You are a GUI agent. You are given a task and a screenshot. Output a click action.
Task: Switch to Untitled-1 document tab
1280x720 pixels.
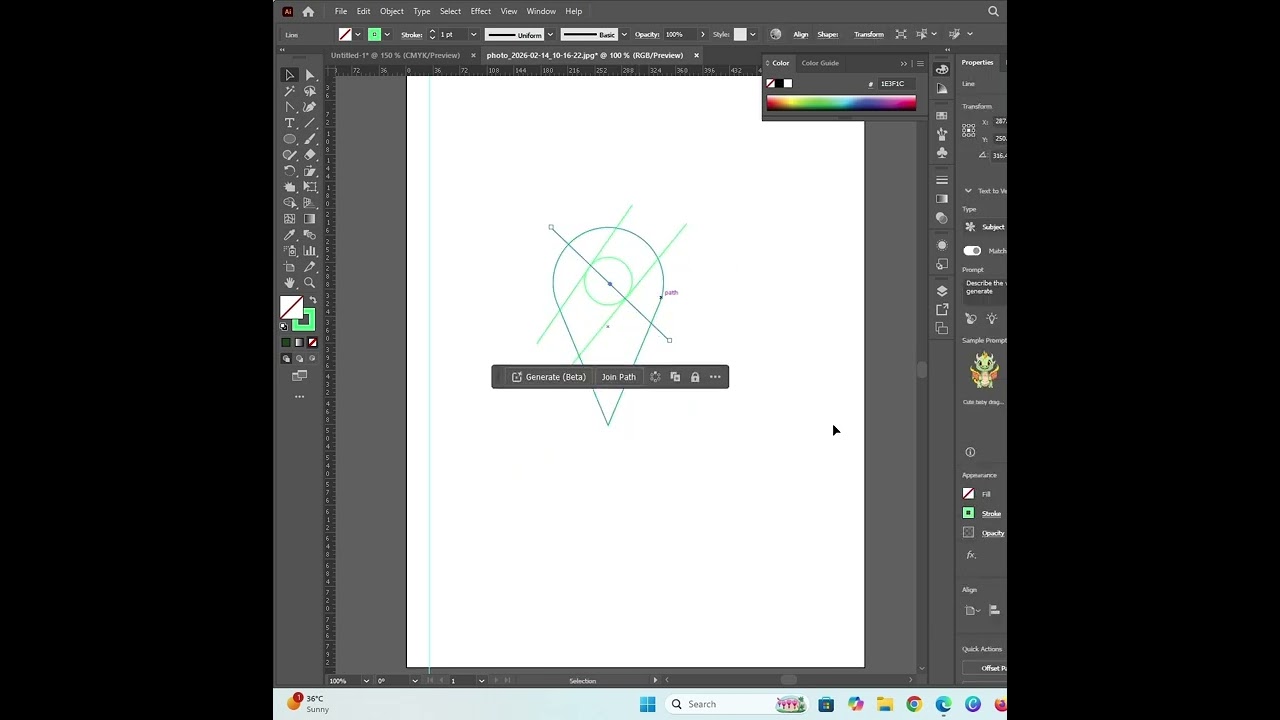pyautogui.click(x=396, y=55)
